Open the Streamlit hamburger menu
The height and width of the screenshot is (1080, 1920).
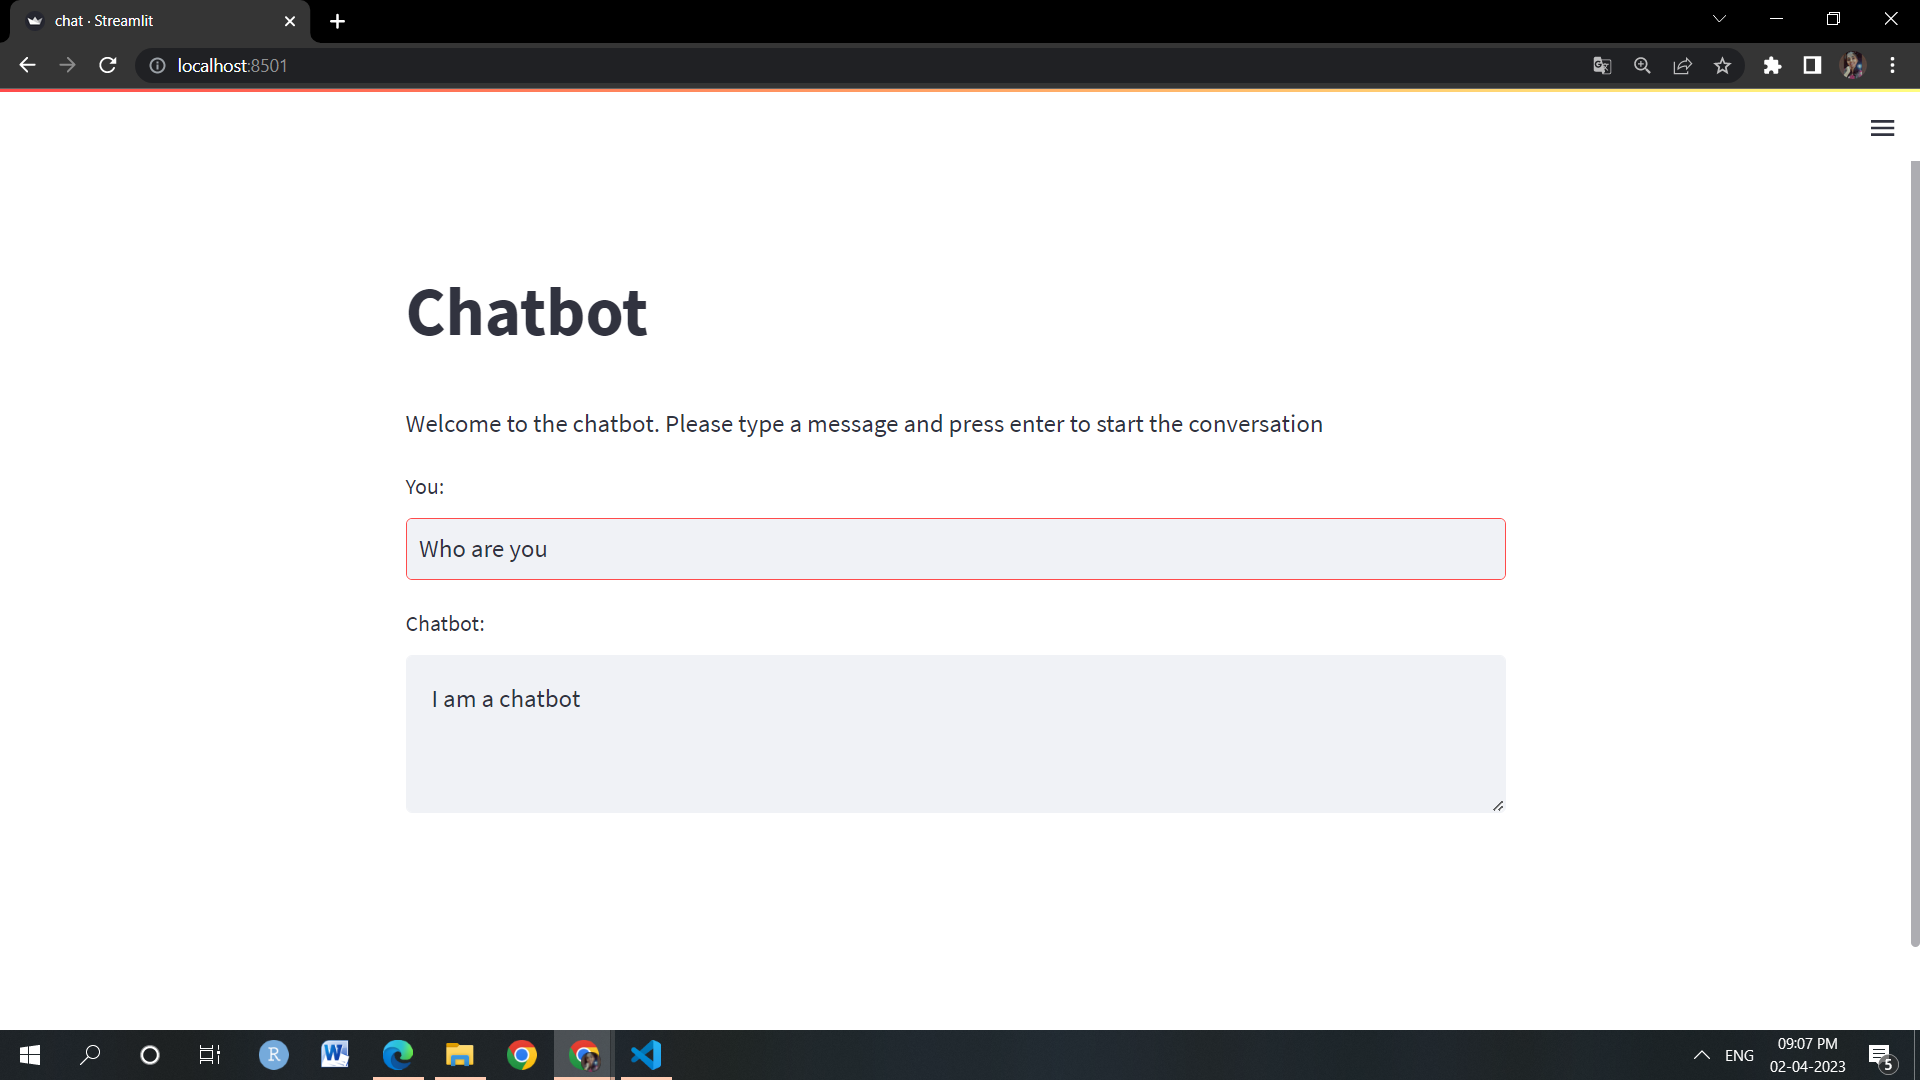pyautogui.click(x=1882, y=128)
